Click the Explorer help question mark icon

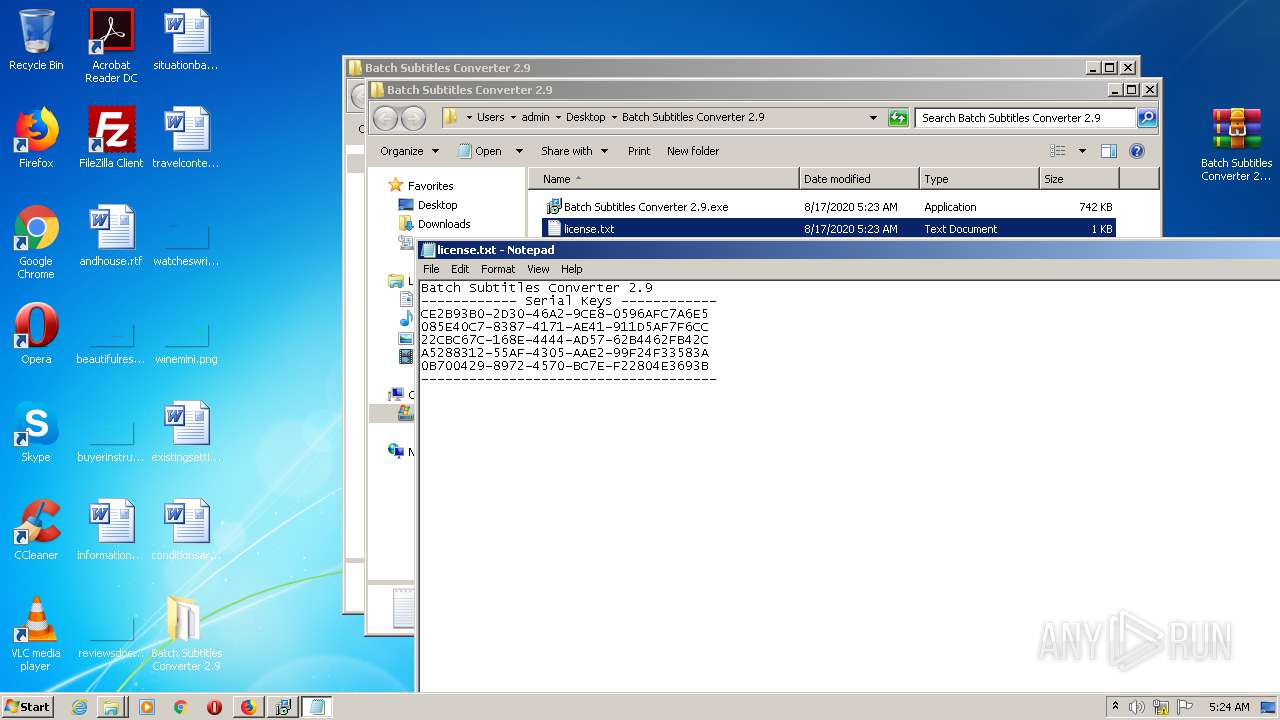tap(1137, 151)
